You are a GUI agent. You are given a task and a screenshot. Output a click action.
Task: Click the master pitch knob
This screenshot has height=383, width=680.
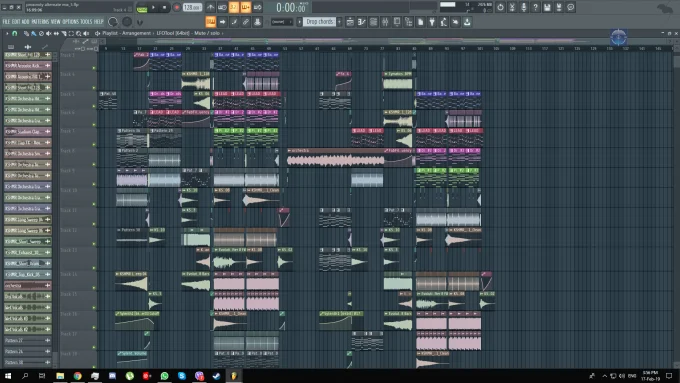(x=127, y=22)
